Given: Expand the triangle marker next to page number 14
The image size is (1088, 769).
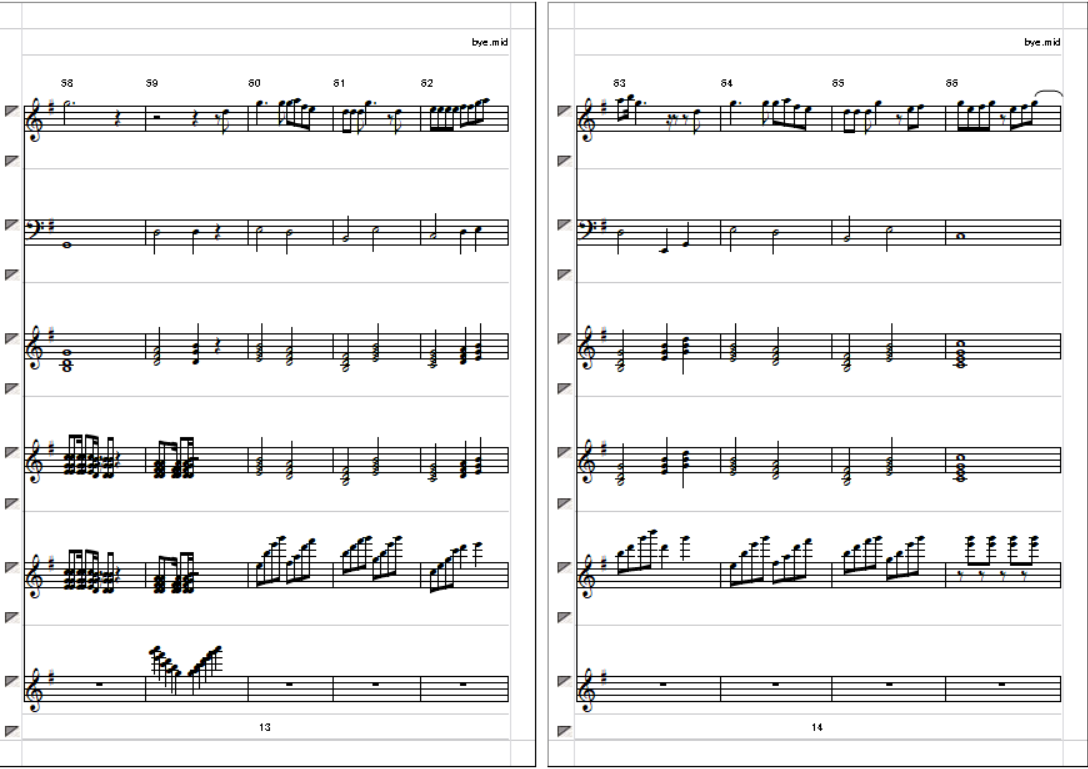Looking at the screenshot, I should point(564,730).
